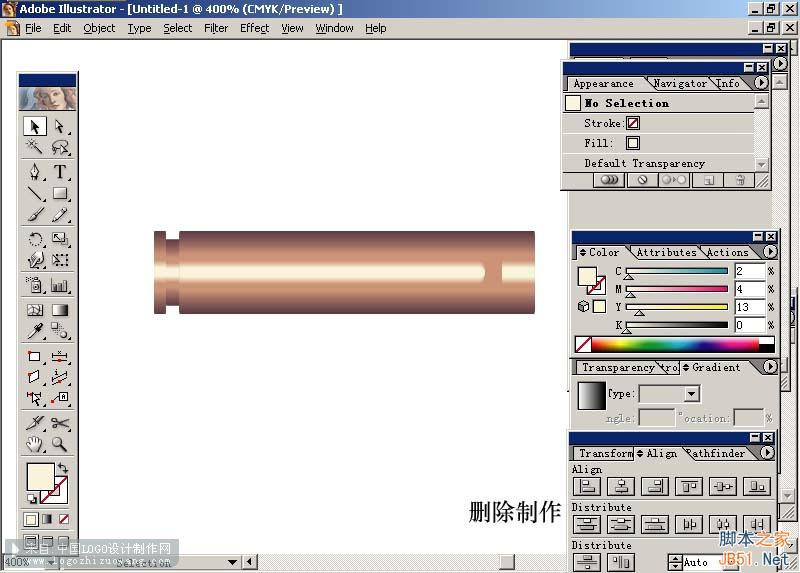Click the None swatch in Color panel

(x=583, y=344)
